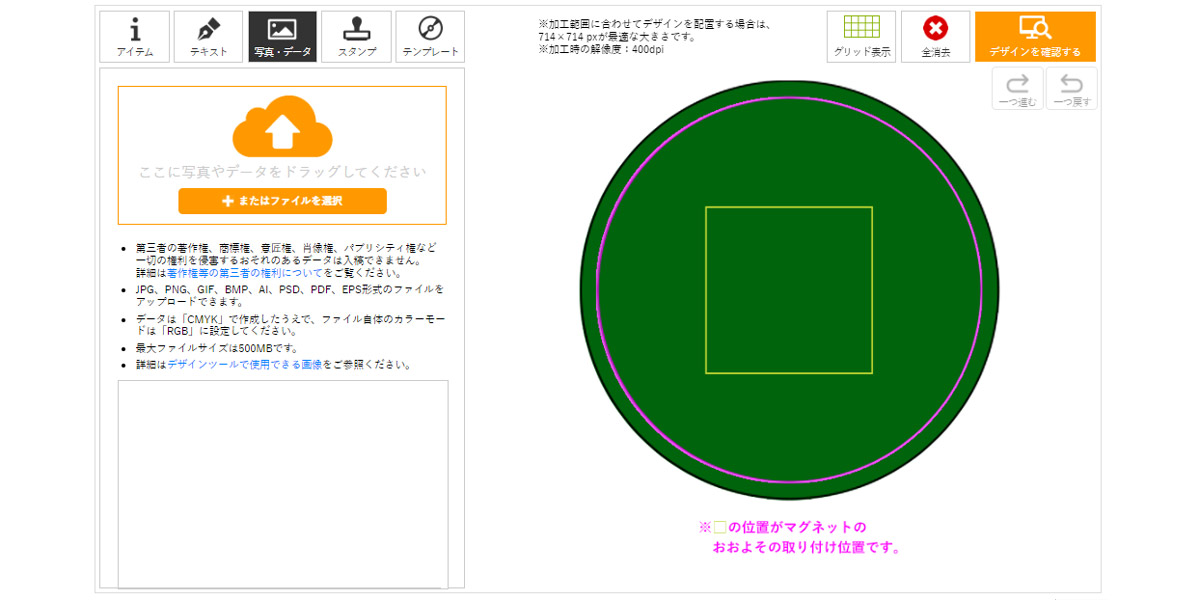Click デザインを確認する button

click(x=1035, y=37)
